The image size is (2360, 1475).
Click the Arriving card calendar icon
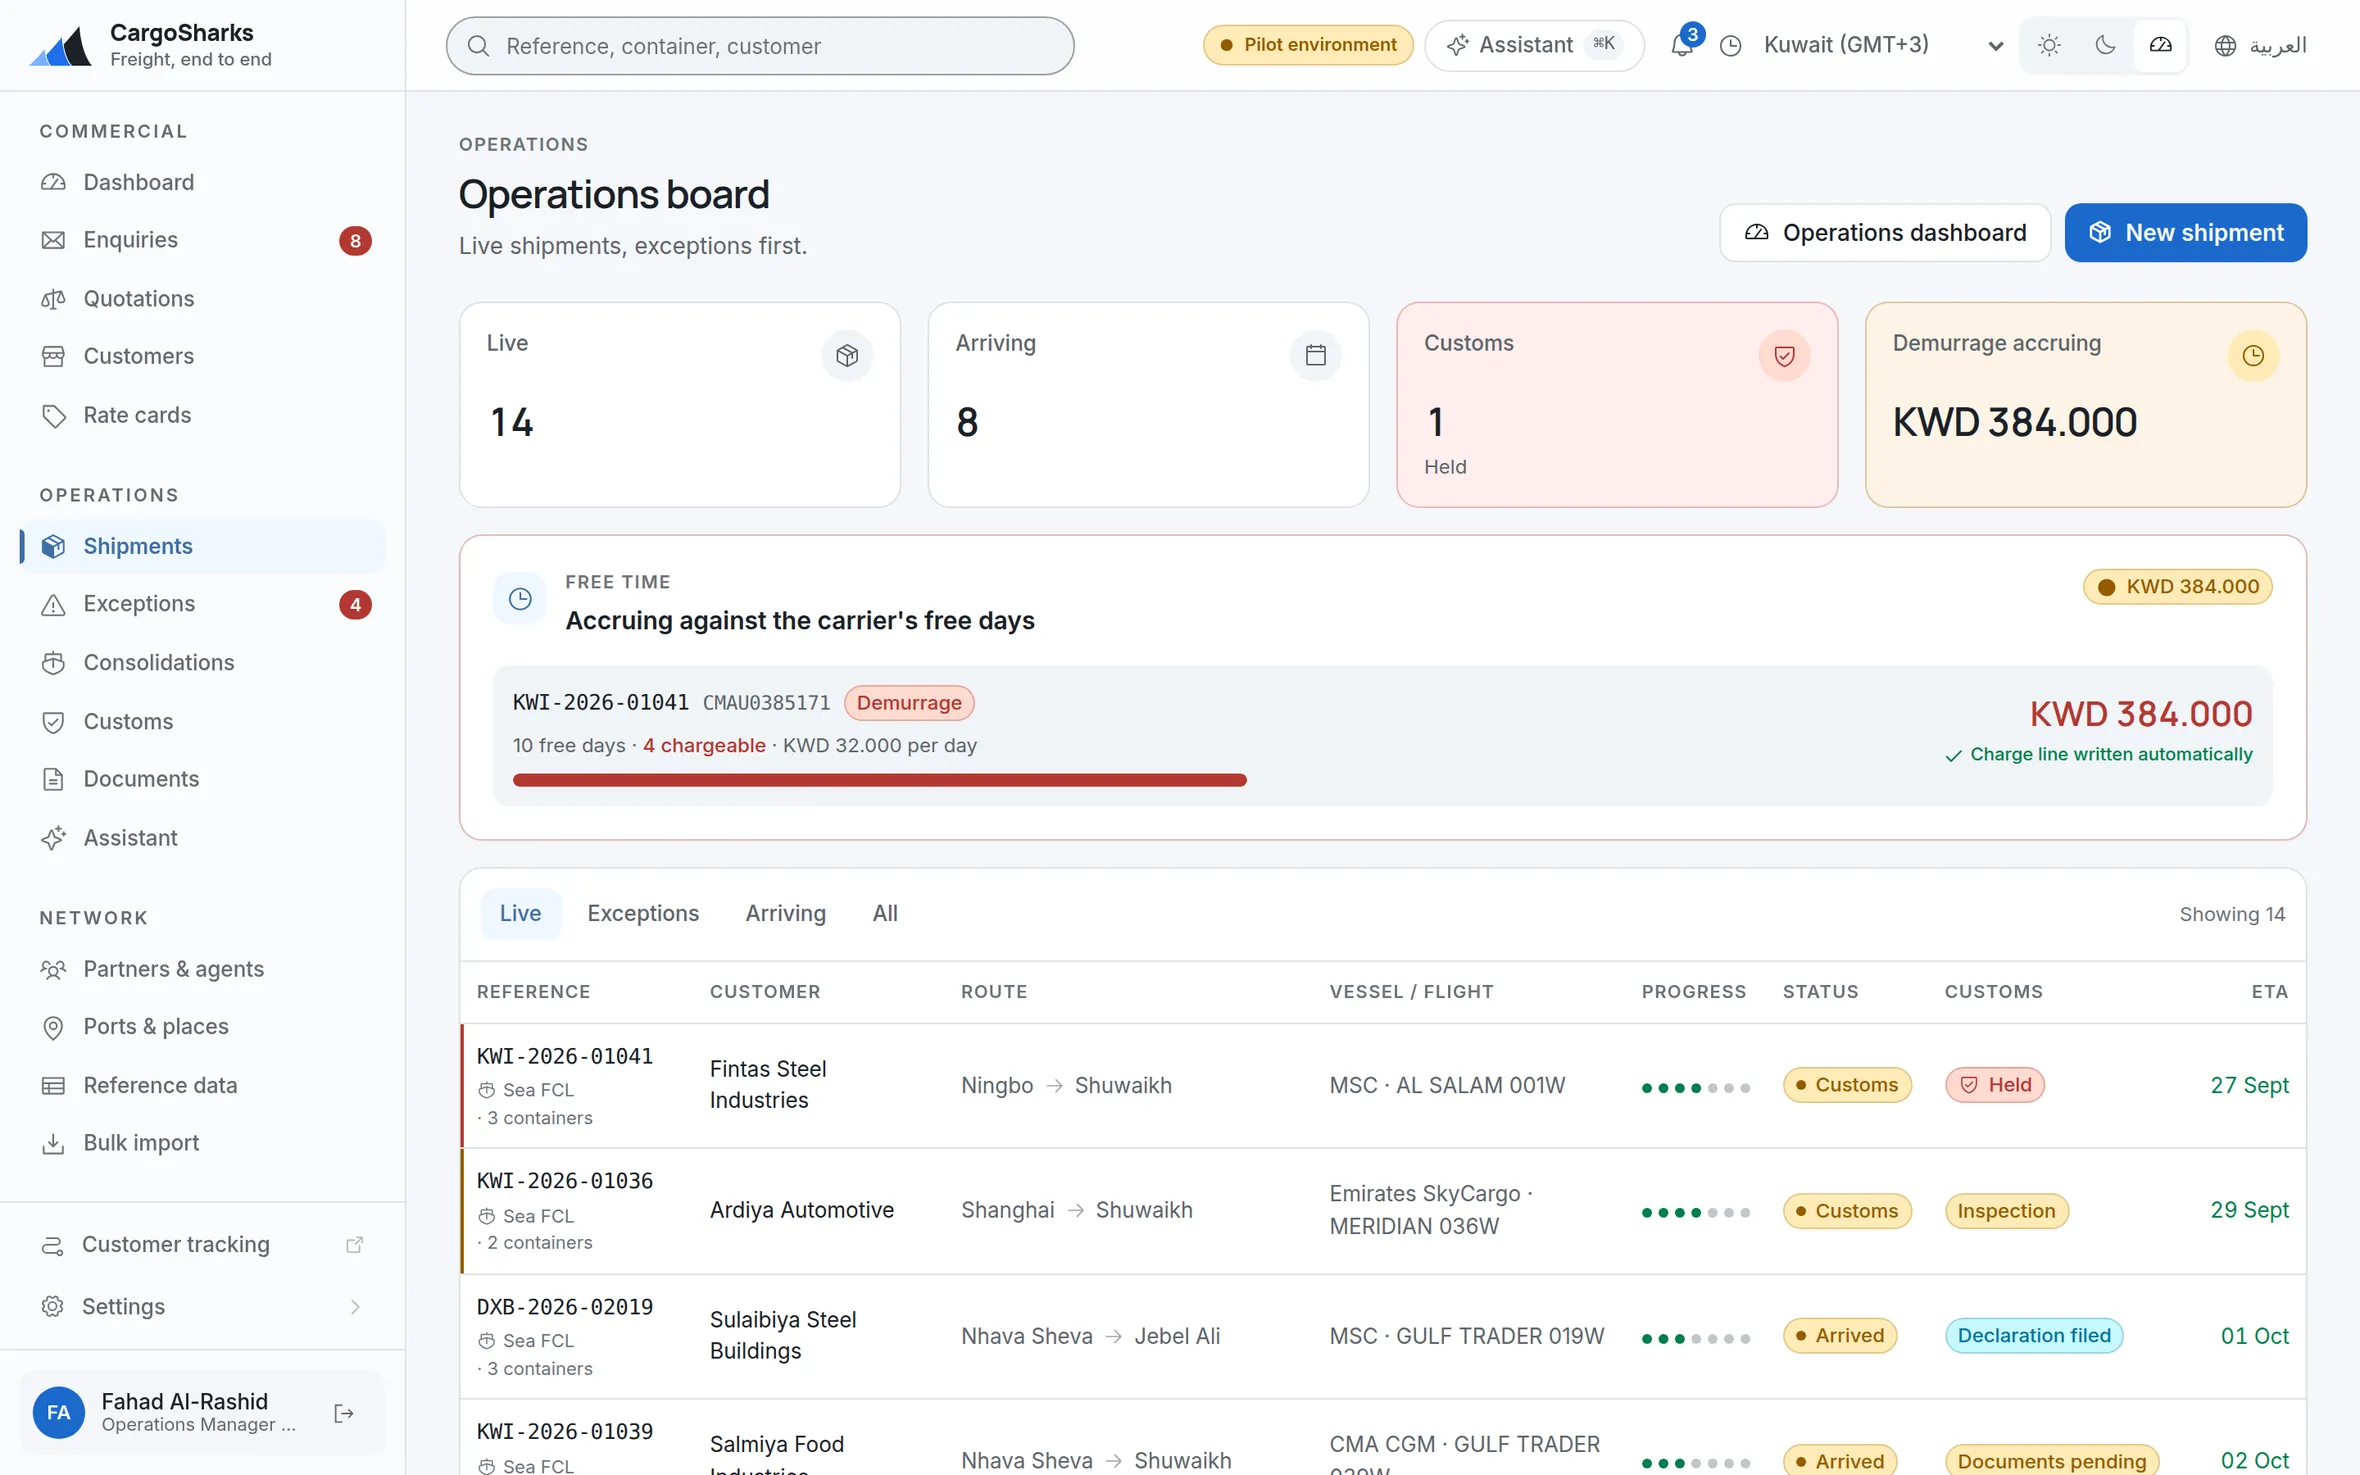(x=1316, y=356)
